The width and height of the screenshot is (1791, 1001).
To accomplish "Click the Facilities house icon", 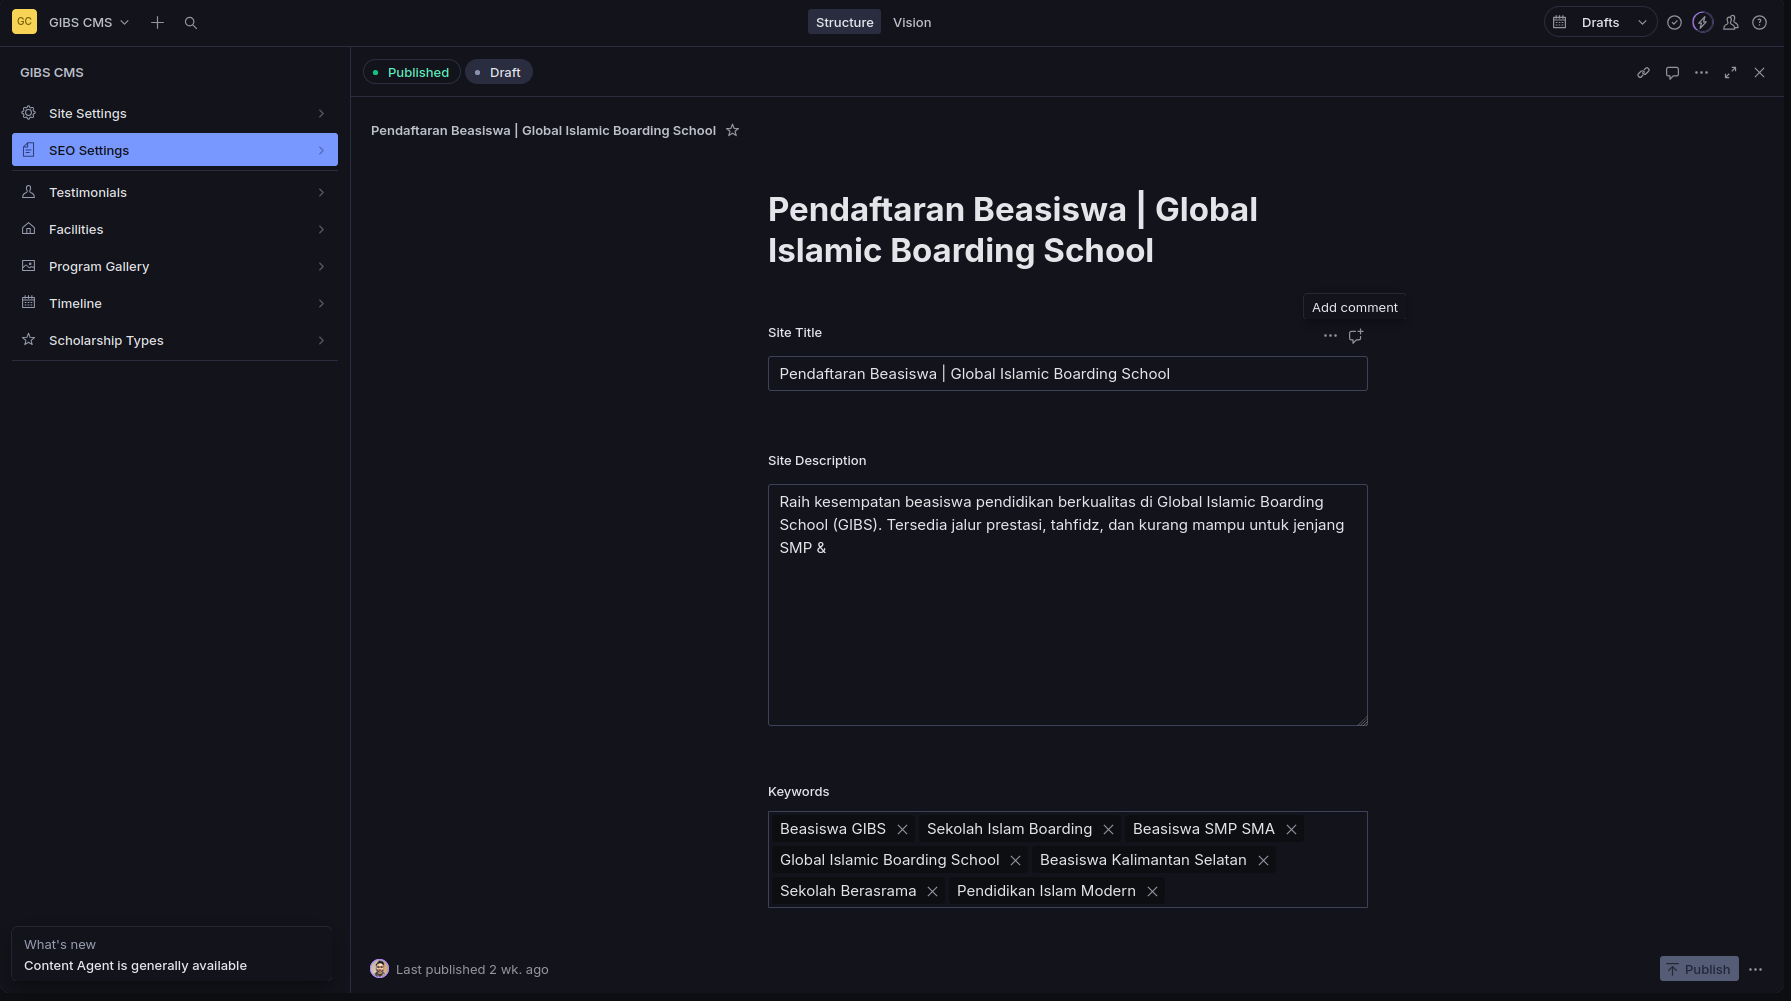I will click(29, 229).
